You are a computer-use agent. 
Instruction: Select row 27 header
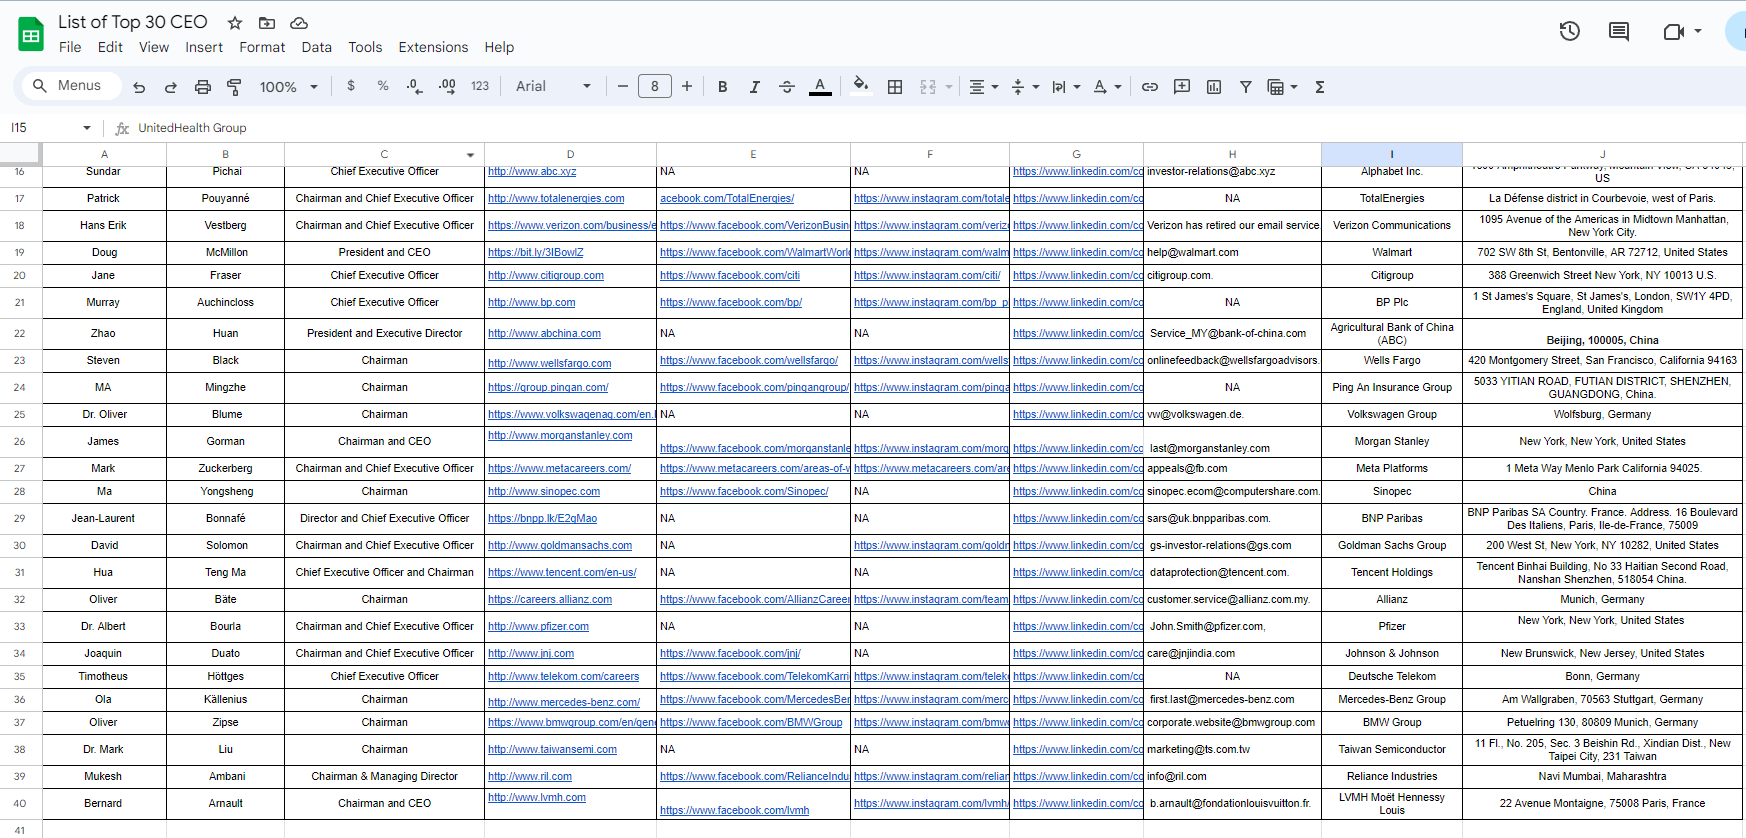tap(20, 468)
